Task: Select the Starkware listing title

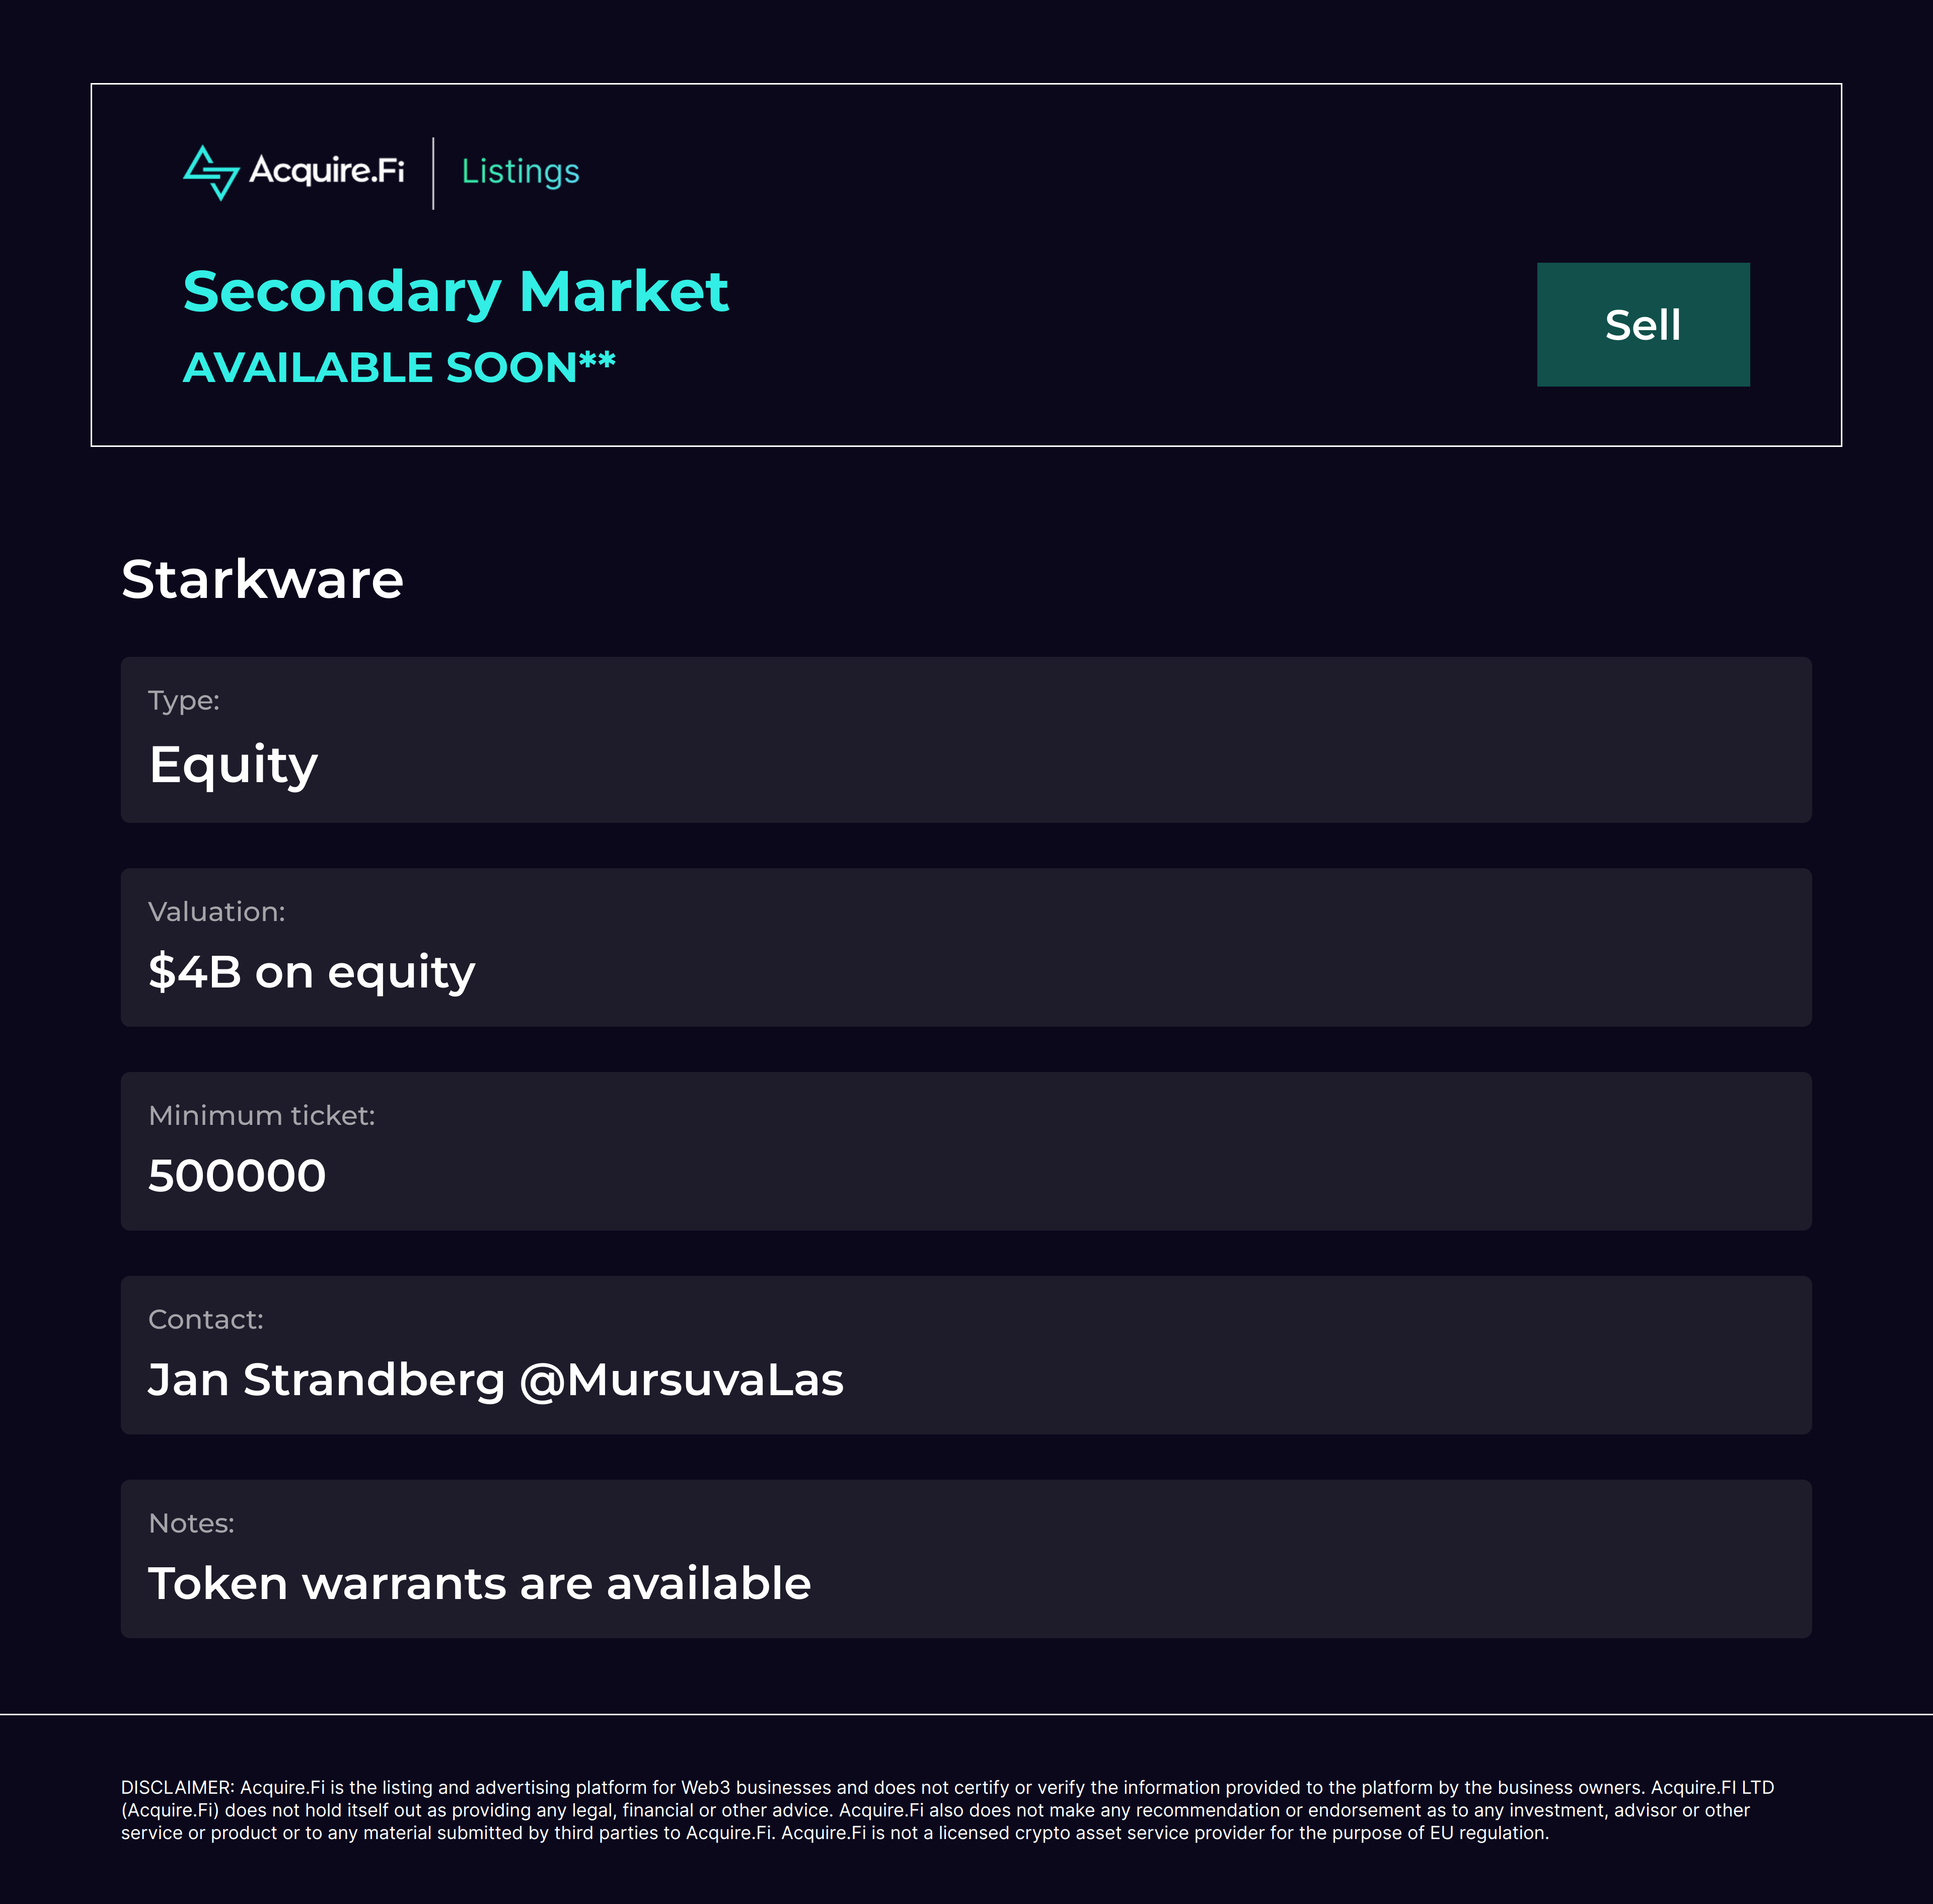Action: point(262,579)
